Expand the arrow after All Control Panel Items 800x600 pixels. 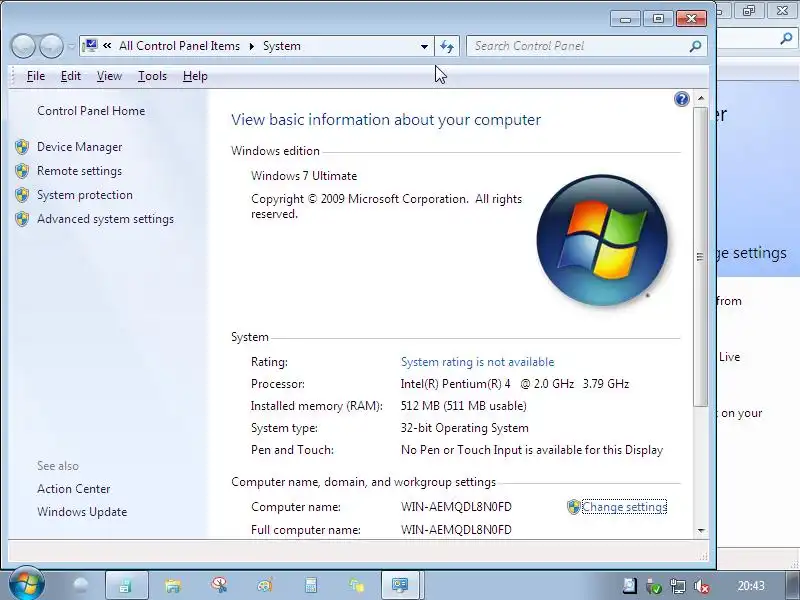[252, 46]
